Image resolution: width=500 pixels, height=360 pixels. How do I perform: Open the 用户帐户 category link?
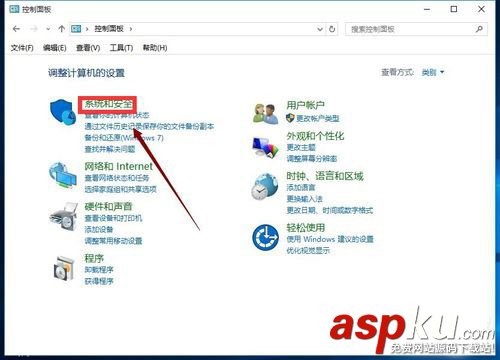[x=305, y=105]
